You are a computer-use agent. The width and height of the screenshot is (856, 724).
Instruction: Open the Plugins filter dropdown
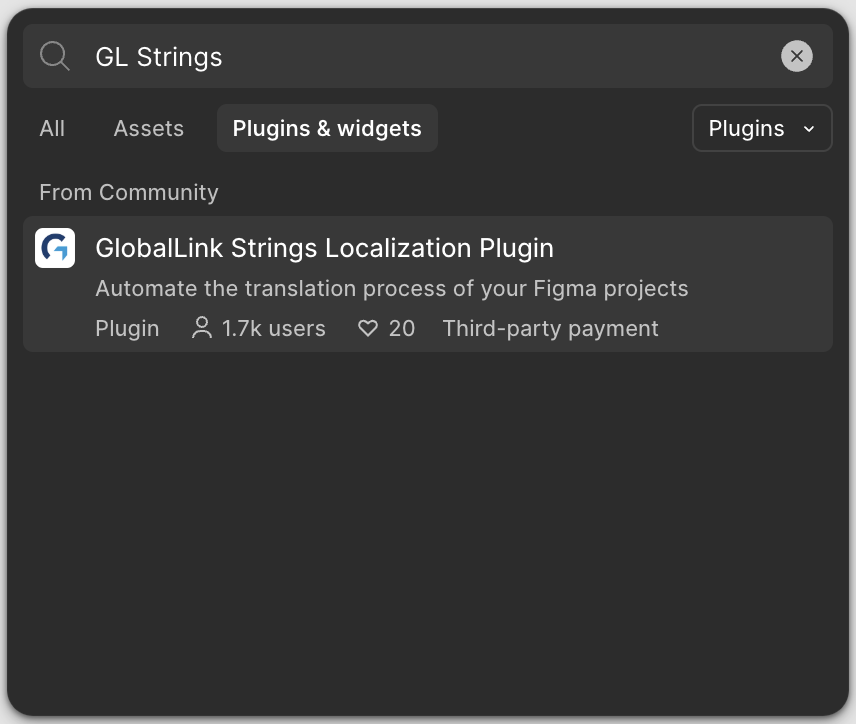click(762, 128)
